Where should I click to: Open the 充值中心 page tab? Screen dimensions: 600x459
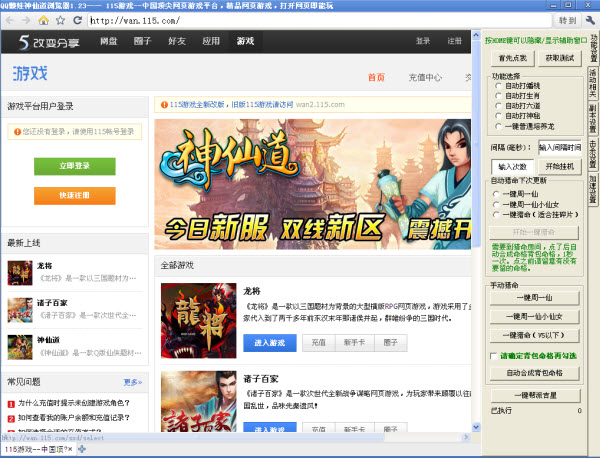(425, 78)
